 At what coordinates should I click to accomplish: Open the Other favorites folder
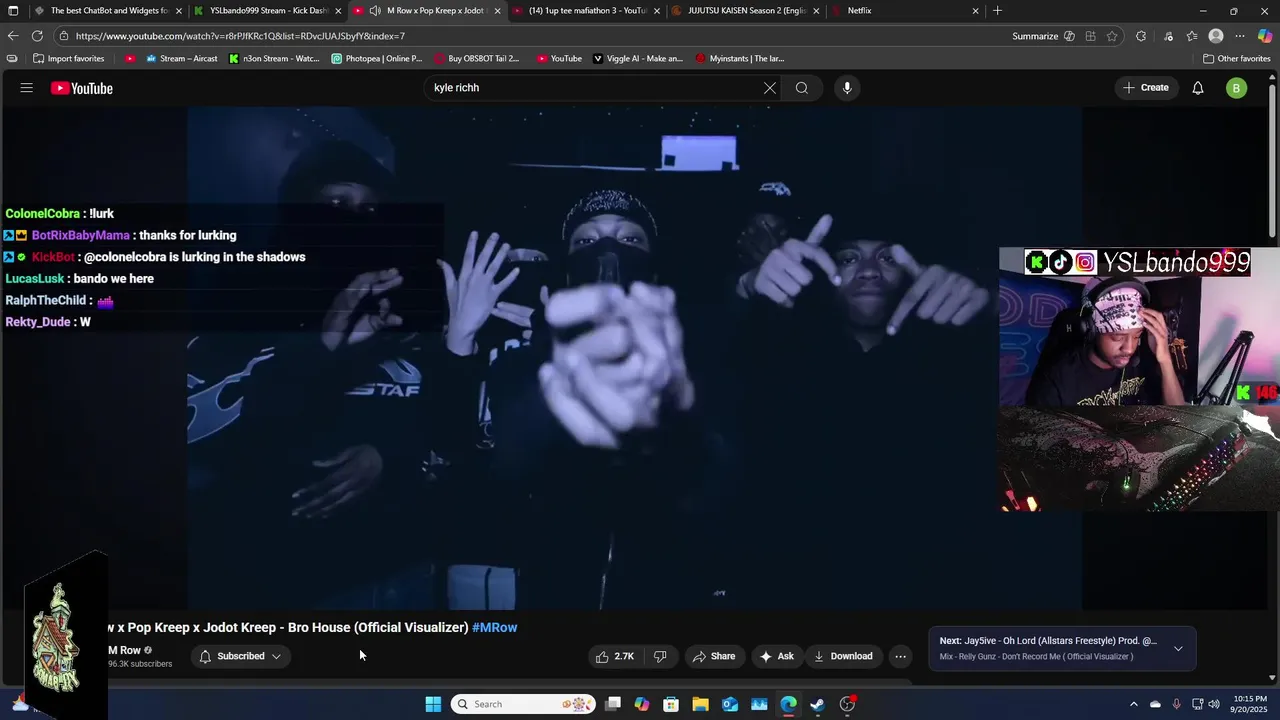click(x=1236, y=59)
